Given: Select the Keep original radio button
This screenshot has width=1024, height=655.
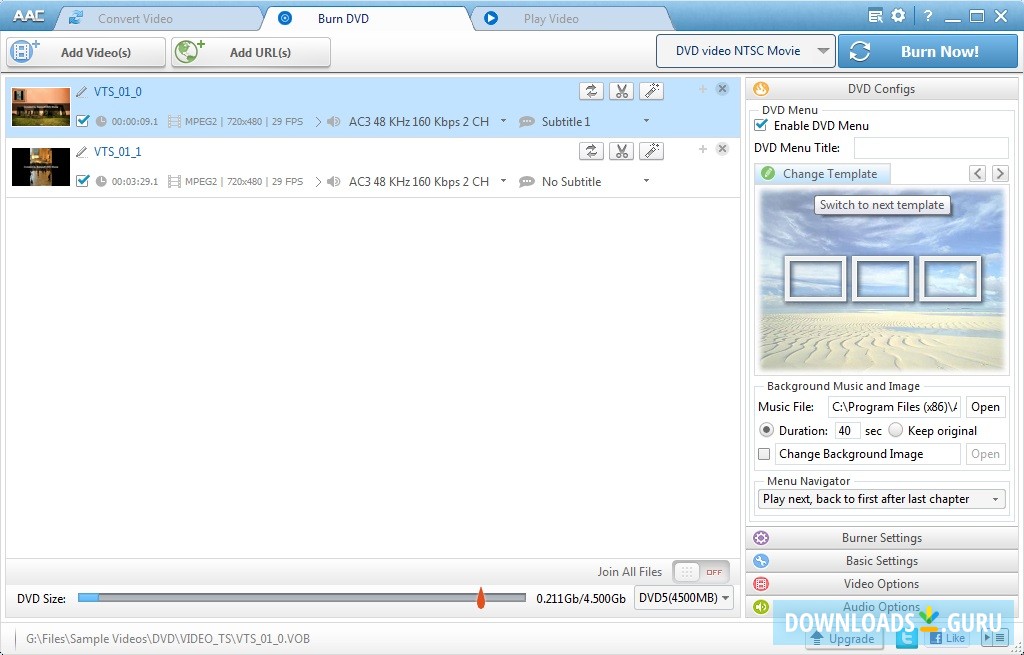Looking at the screenshot, I should coord(895,430).
